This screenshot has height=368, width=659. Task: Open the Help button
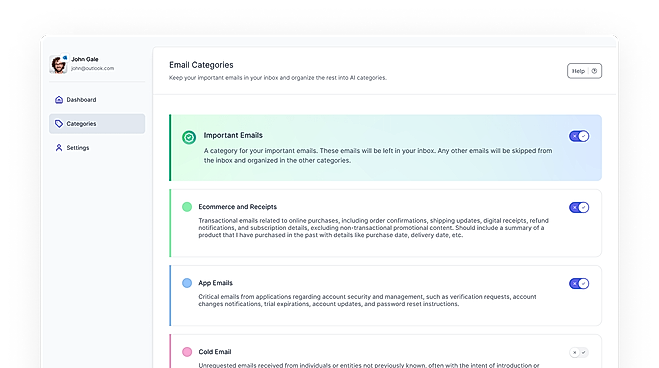pyautogui.click(x=584, y=71)
